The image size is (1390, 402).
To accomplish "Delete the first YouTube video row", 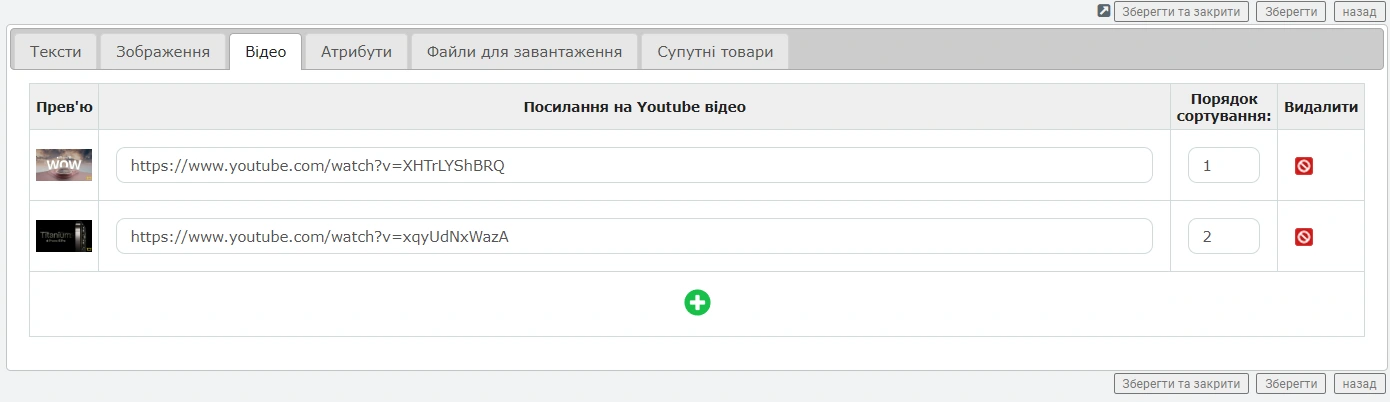I will point(1304,166).
